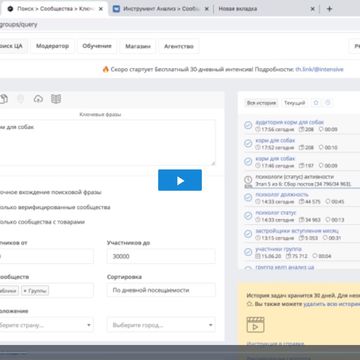Open 'застройщики вступления месяц' task result
This screenshot has width=360, height=360.
pyautogui.click(x=297, y=231)
